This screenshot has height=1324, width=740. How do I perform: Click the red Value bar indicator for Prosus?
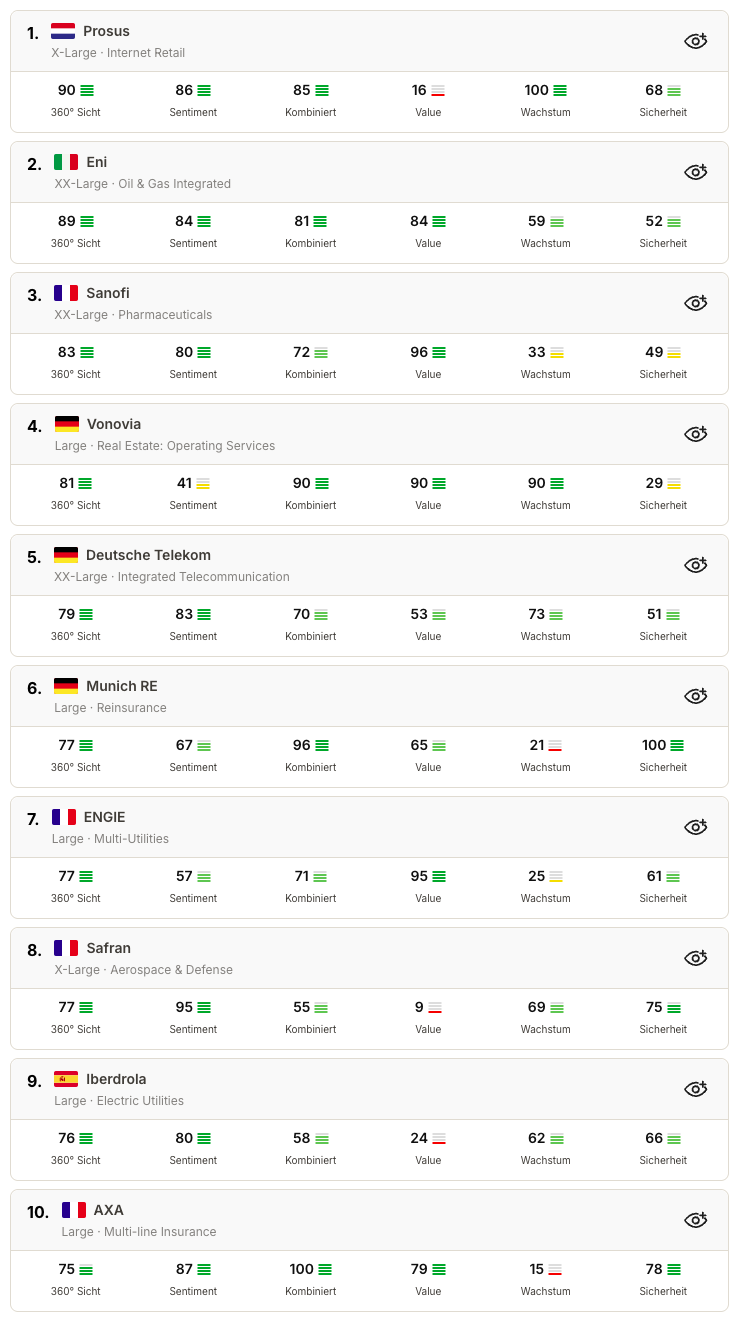tap(438, 91)
